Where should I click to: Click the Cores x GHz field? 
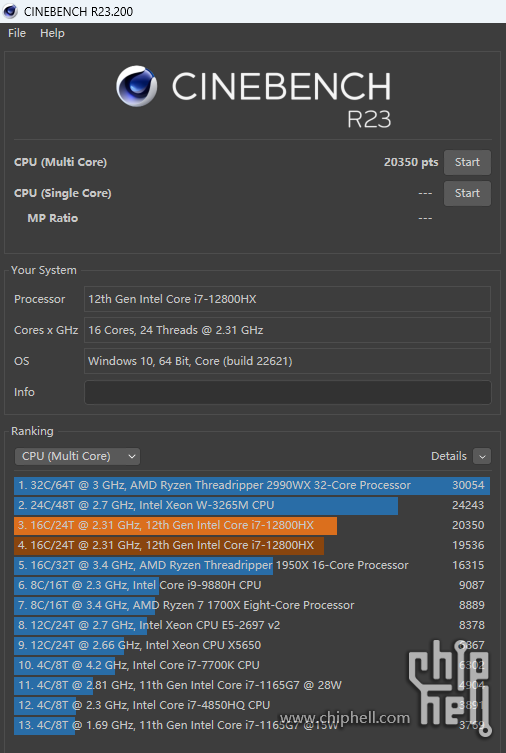(287, 330)
